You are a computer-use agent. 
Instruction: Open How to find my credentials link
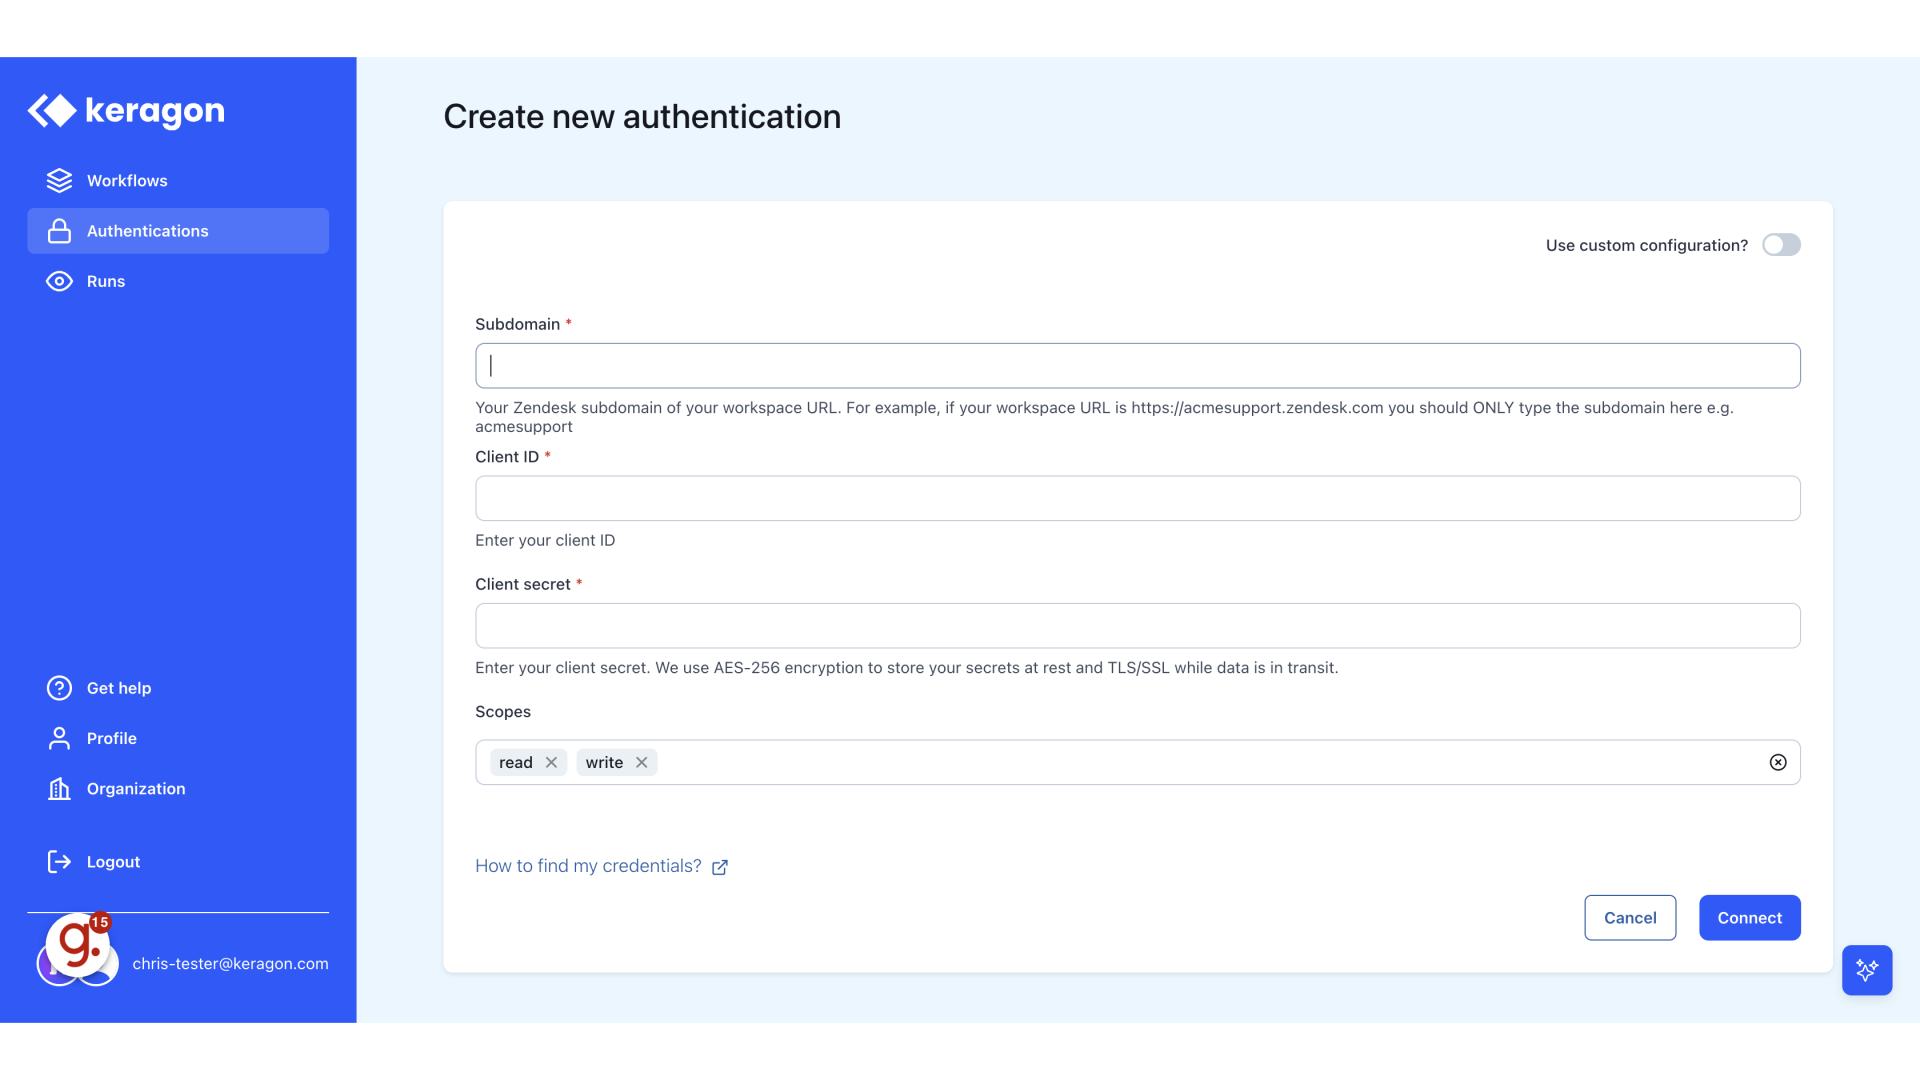click(588, 866)
